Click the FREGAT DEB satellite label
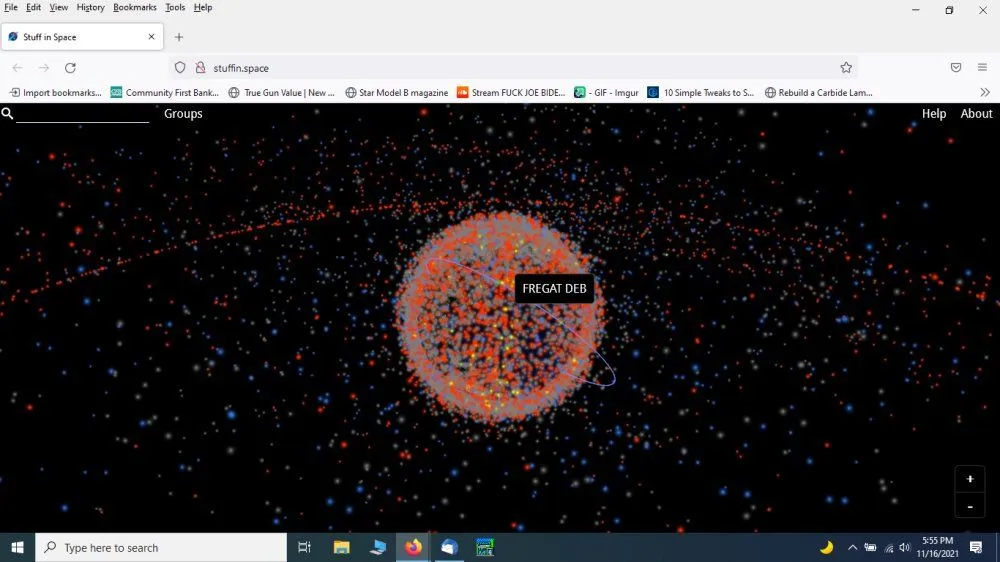Screen dimensions: 1000x562 554,288
